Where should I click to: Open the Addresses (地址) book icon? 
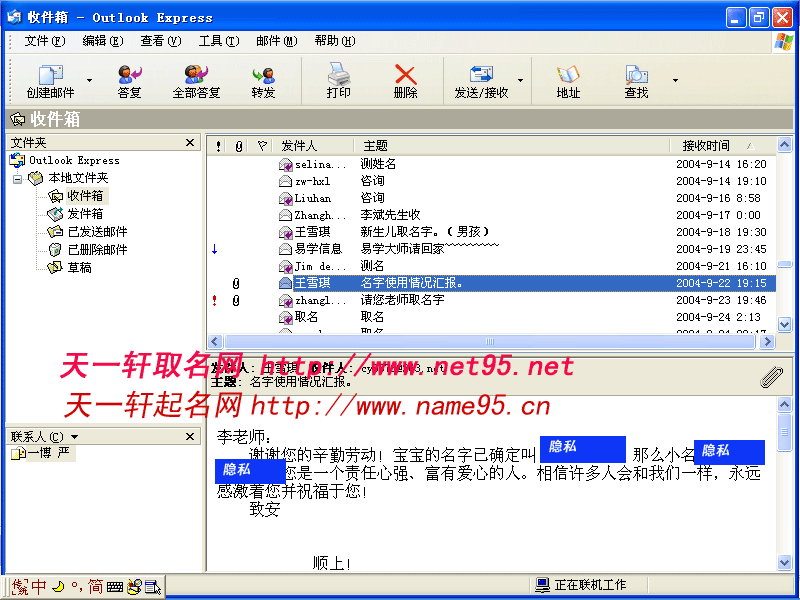click(568, 77)
